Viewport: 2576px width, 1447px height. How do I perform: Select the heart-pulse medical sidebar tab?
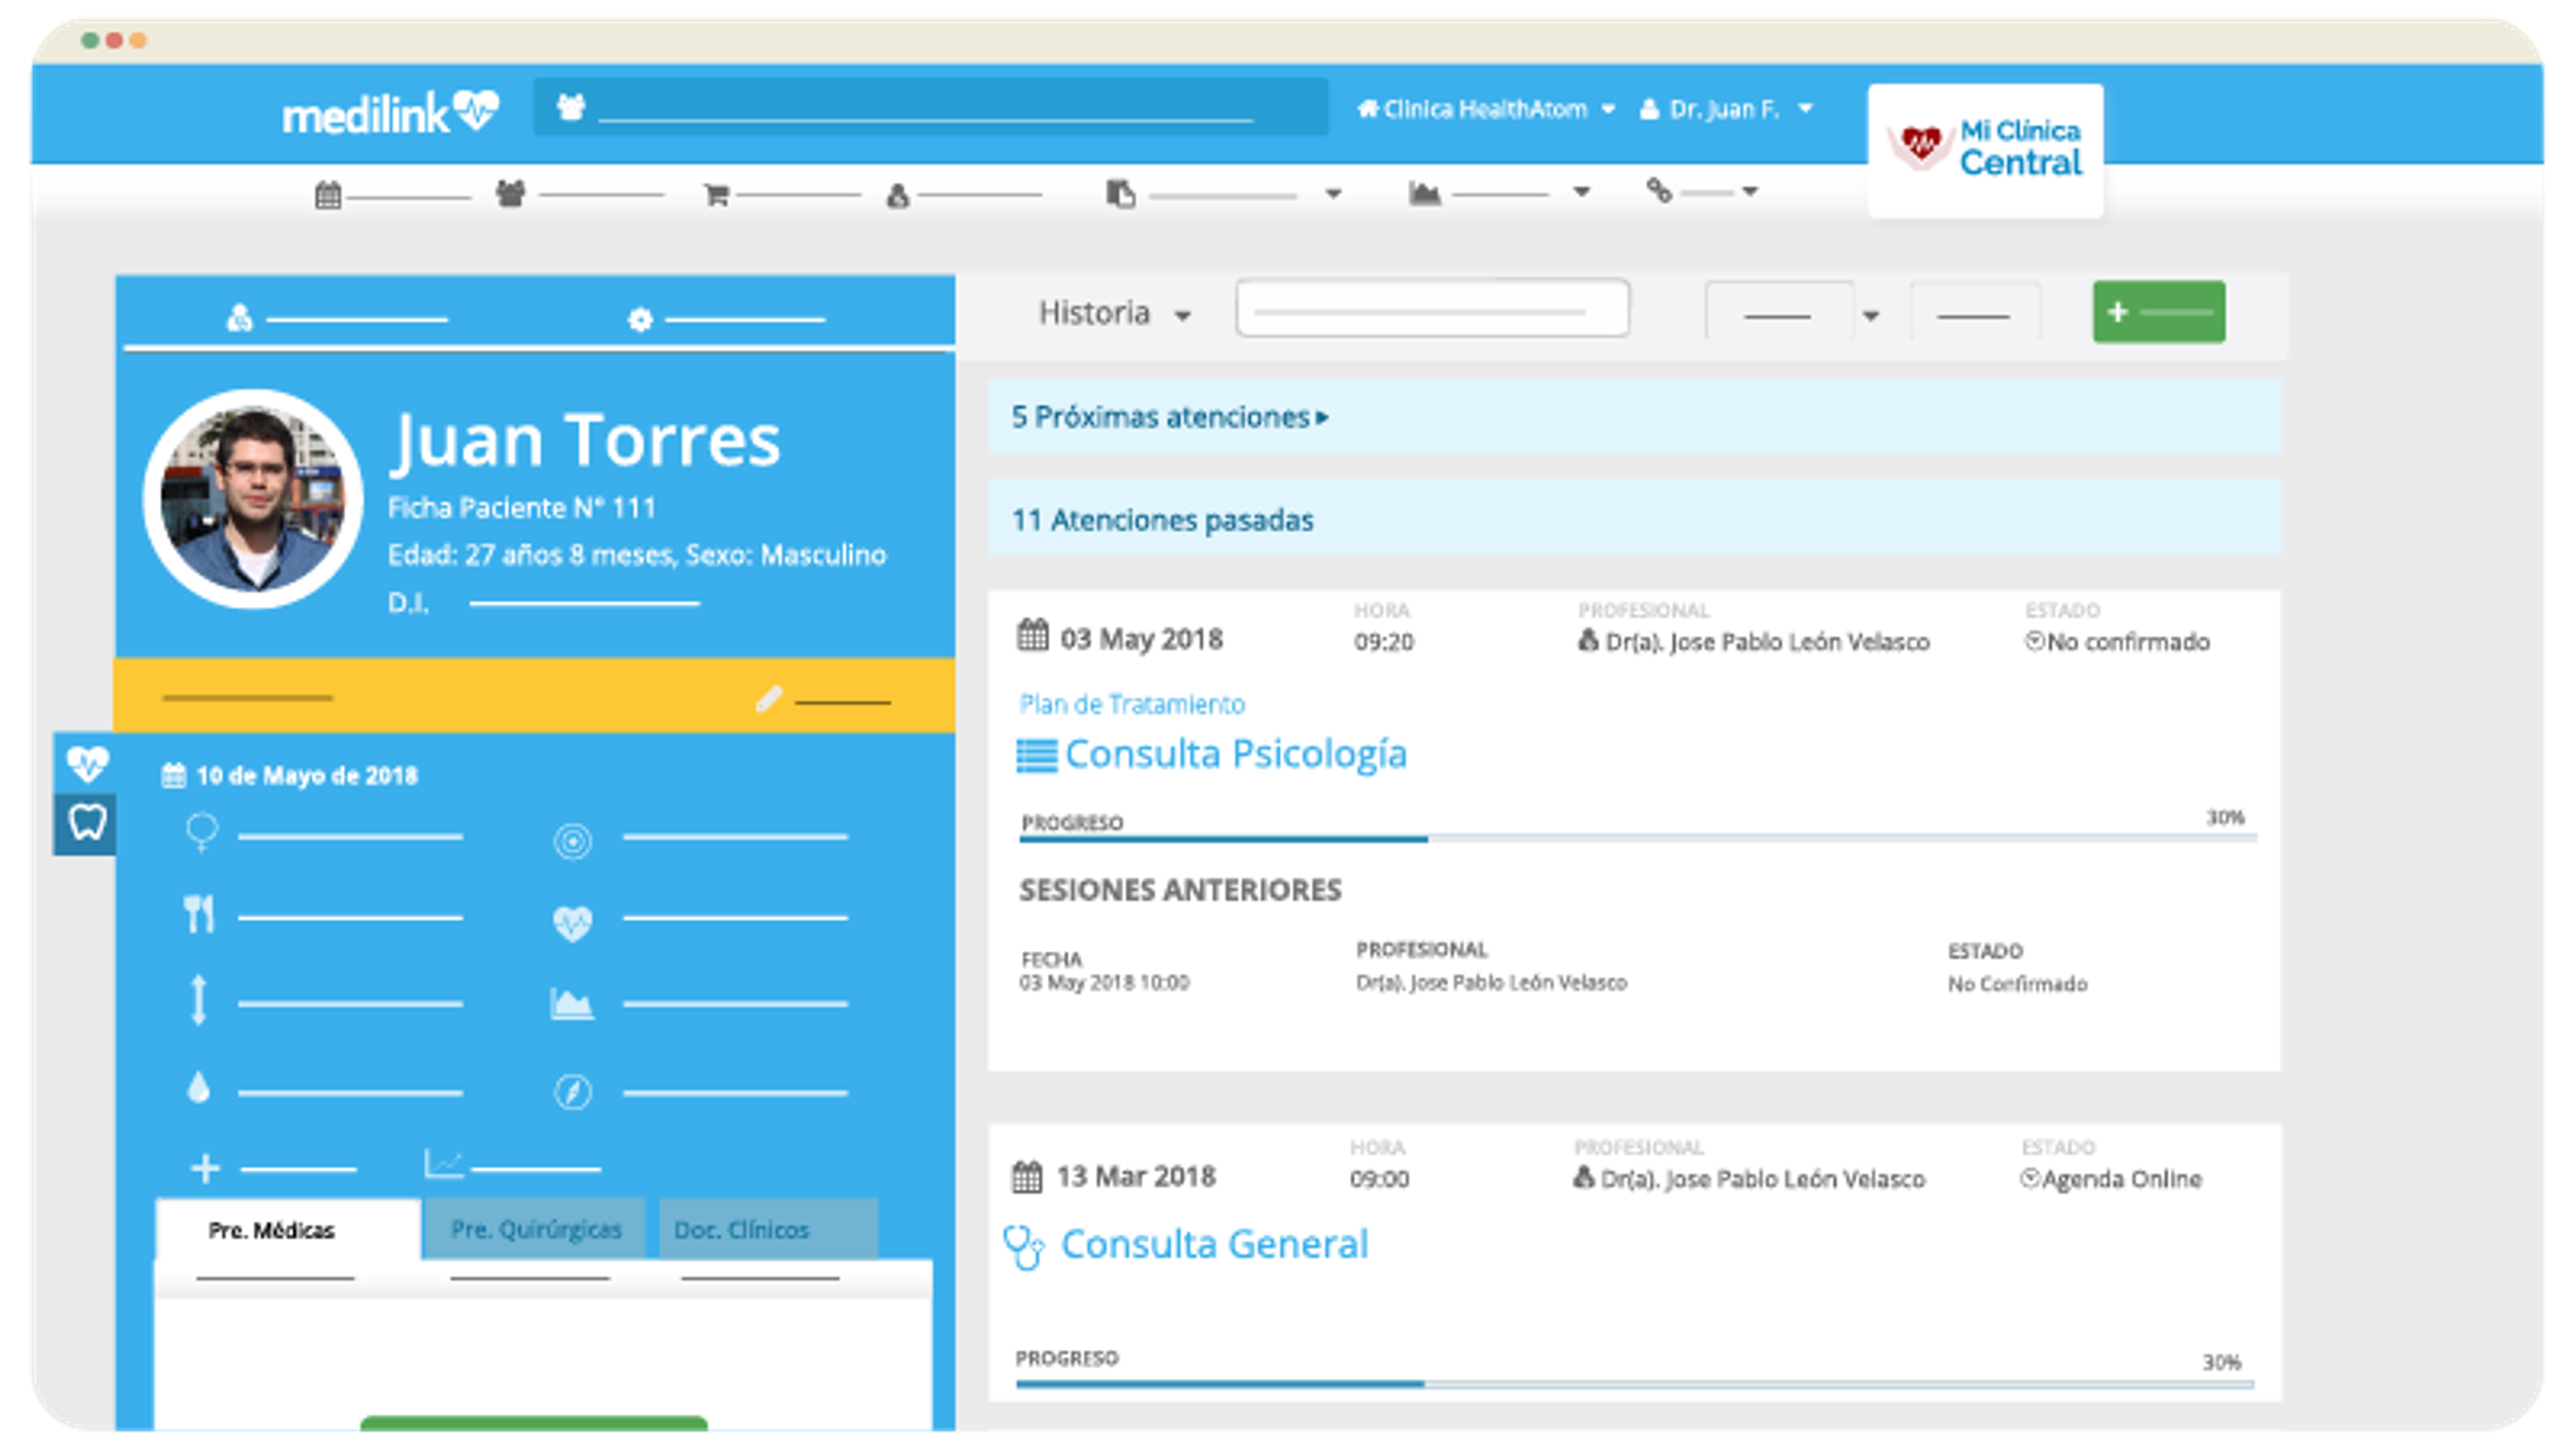click(x=86, y=764)
